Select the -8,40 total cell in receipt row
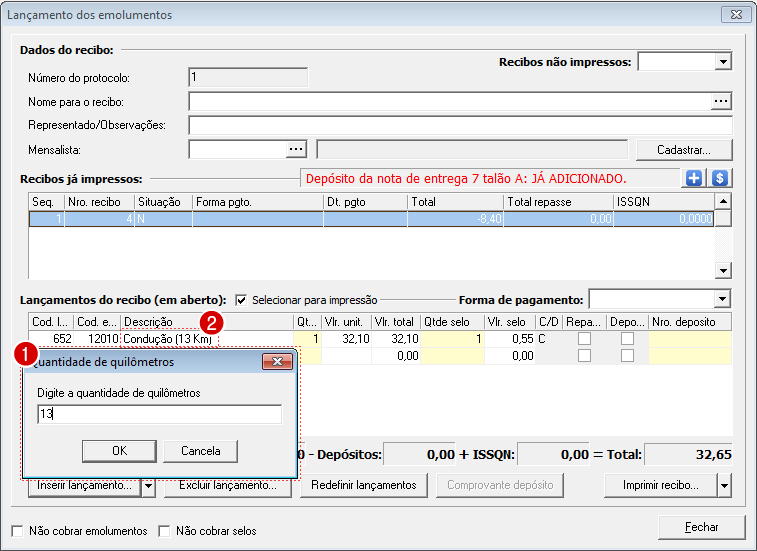Screen dimensions: 757x551 coord(455,219)
